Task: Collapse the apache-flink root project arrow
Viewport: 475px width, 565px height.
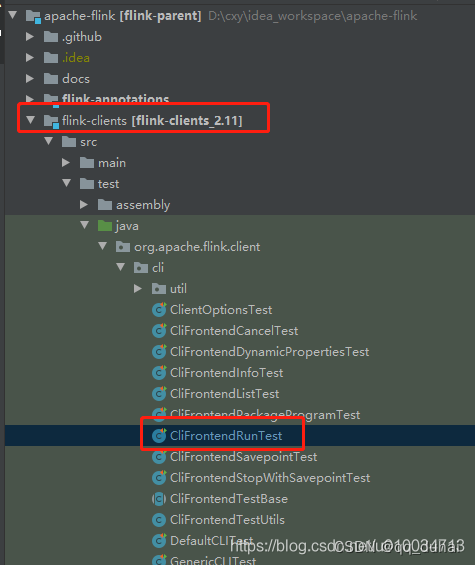Action: (x=13, y=15)
